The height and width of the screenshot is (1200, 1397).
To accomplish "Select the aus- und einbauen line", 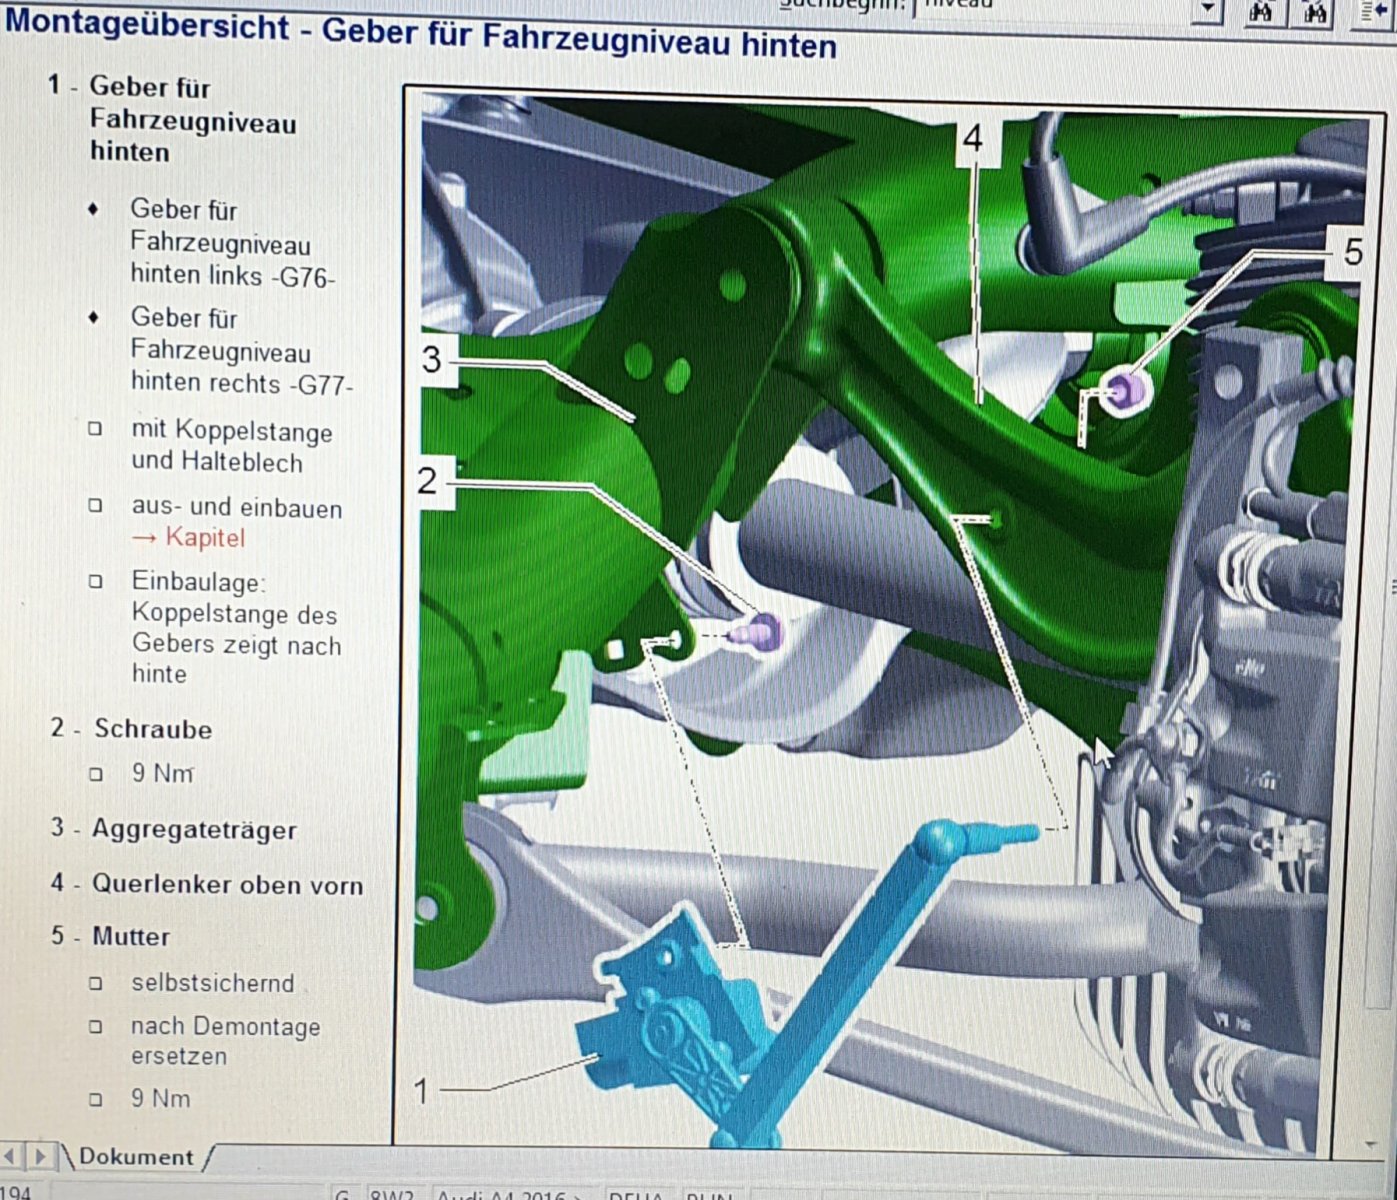I will tap(237, 508).
